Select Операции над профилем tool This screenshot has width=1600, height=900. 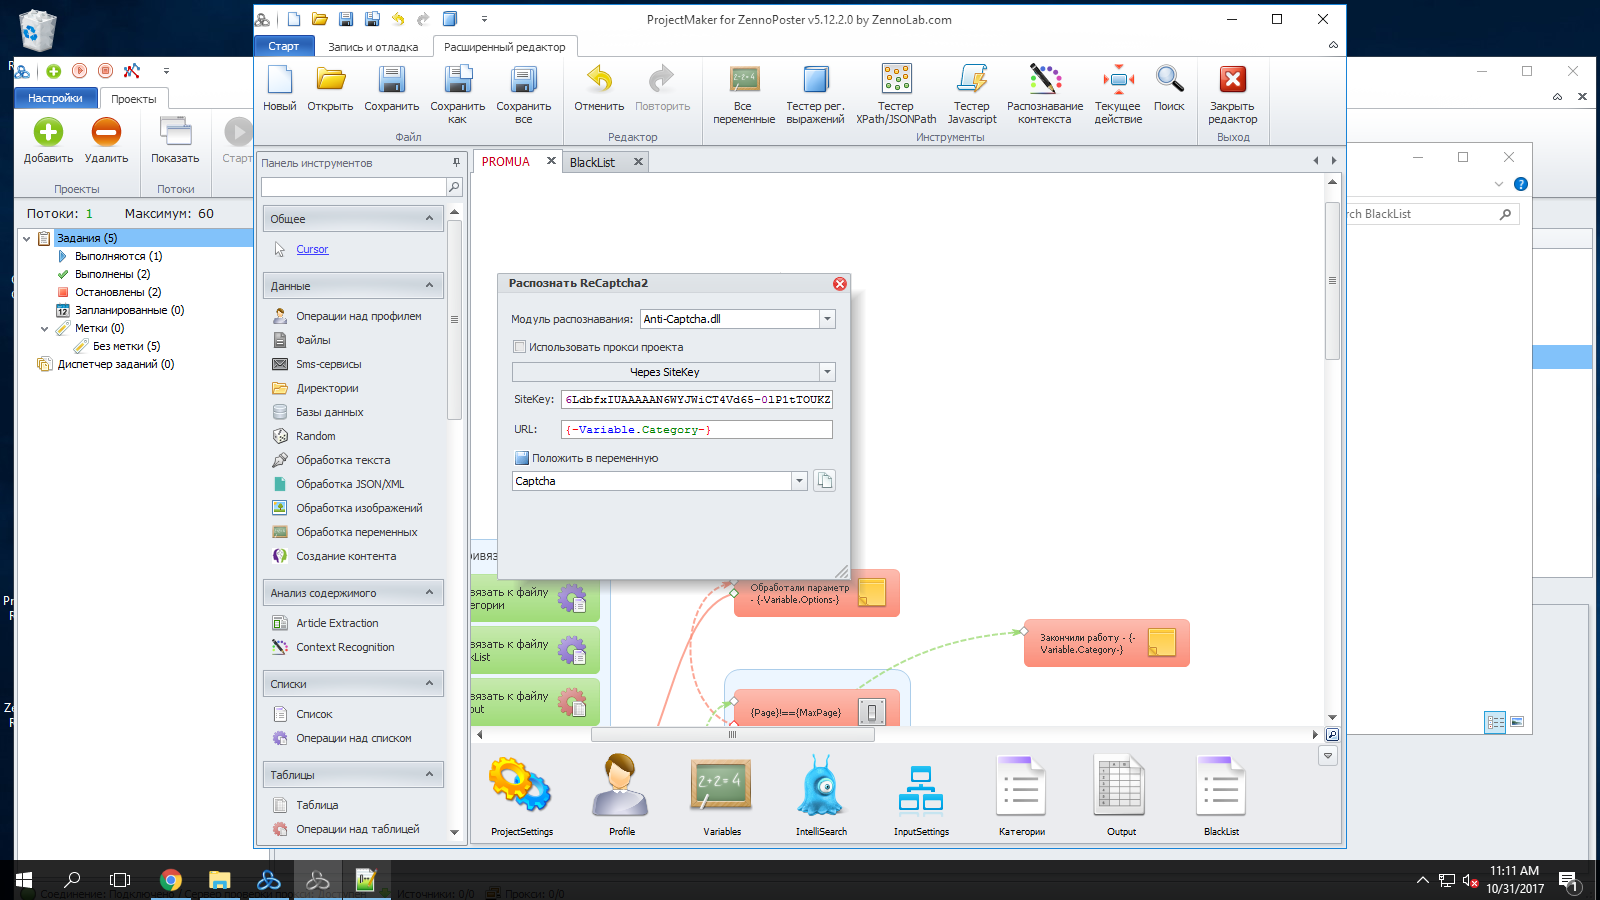coord(358,316)
